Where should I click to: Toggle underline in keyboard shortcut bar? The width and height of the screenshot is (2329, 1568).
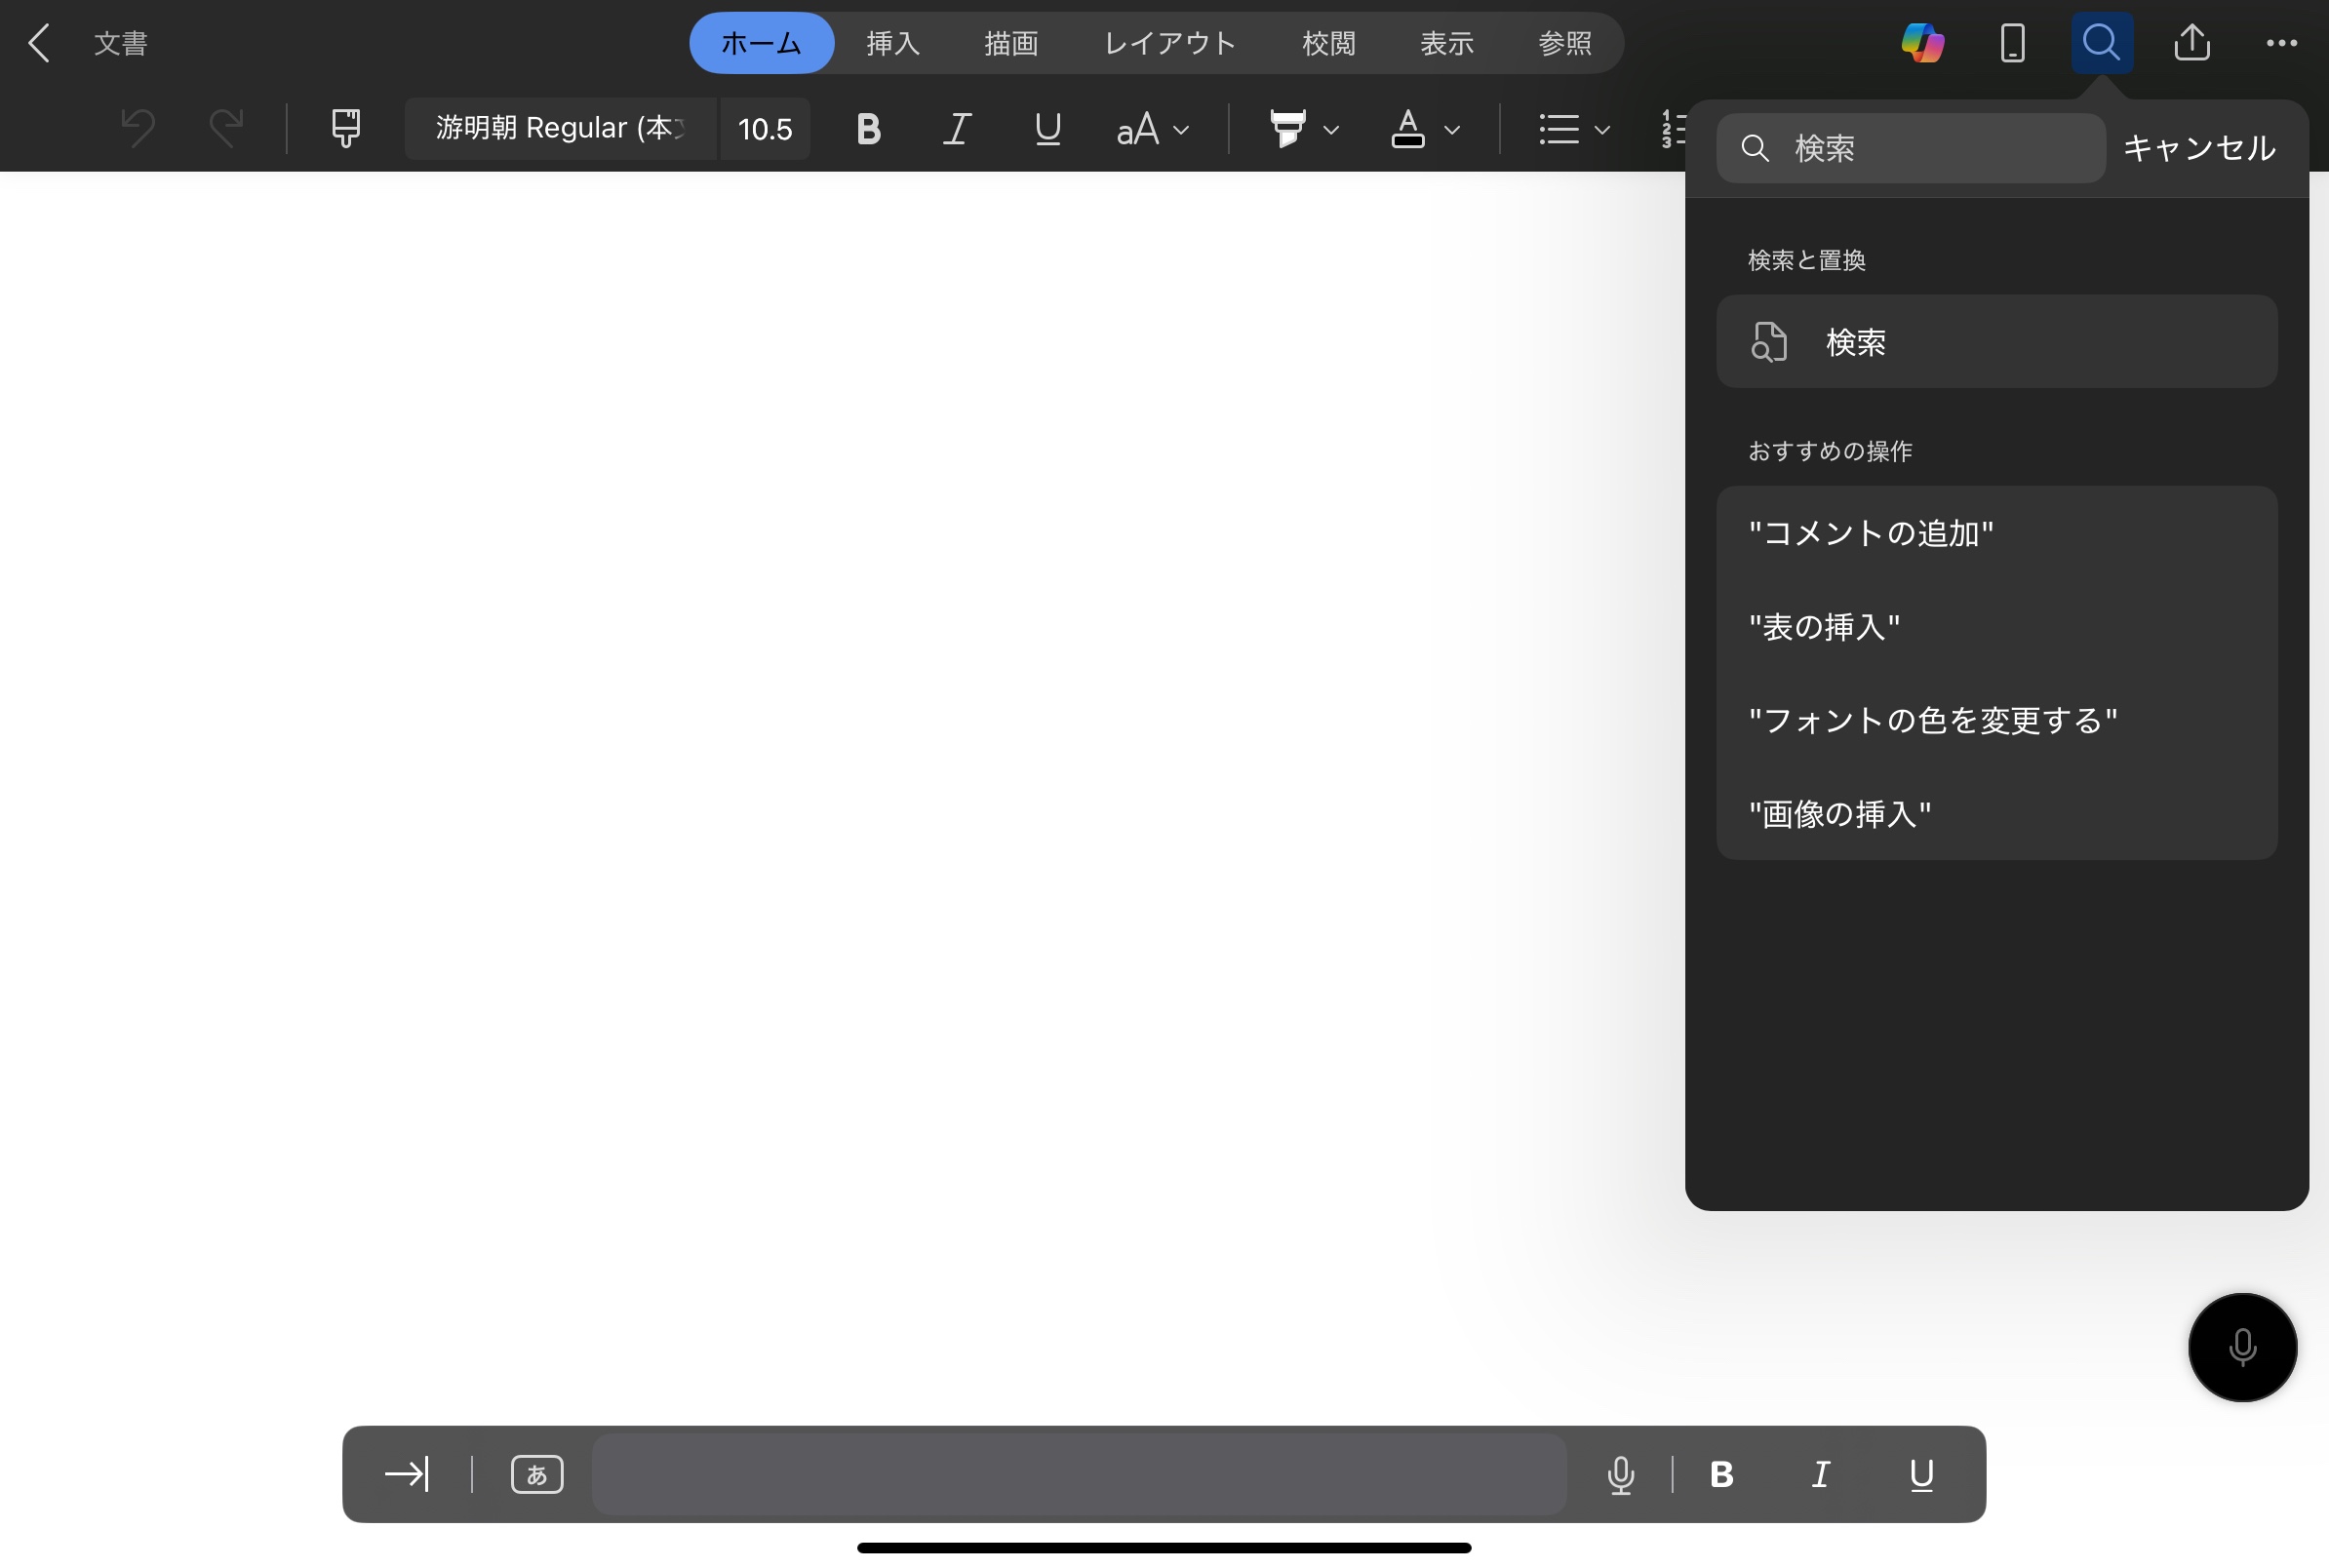(x=1920, y=1474)
